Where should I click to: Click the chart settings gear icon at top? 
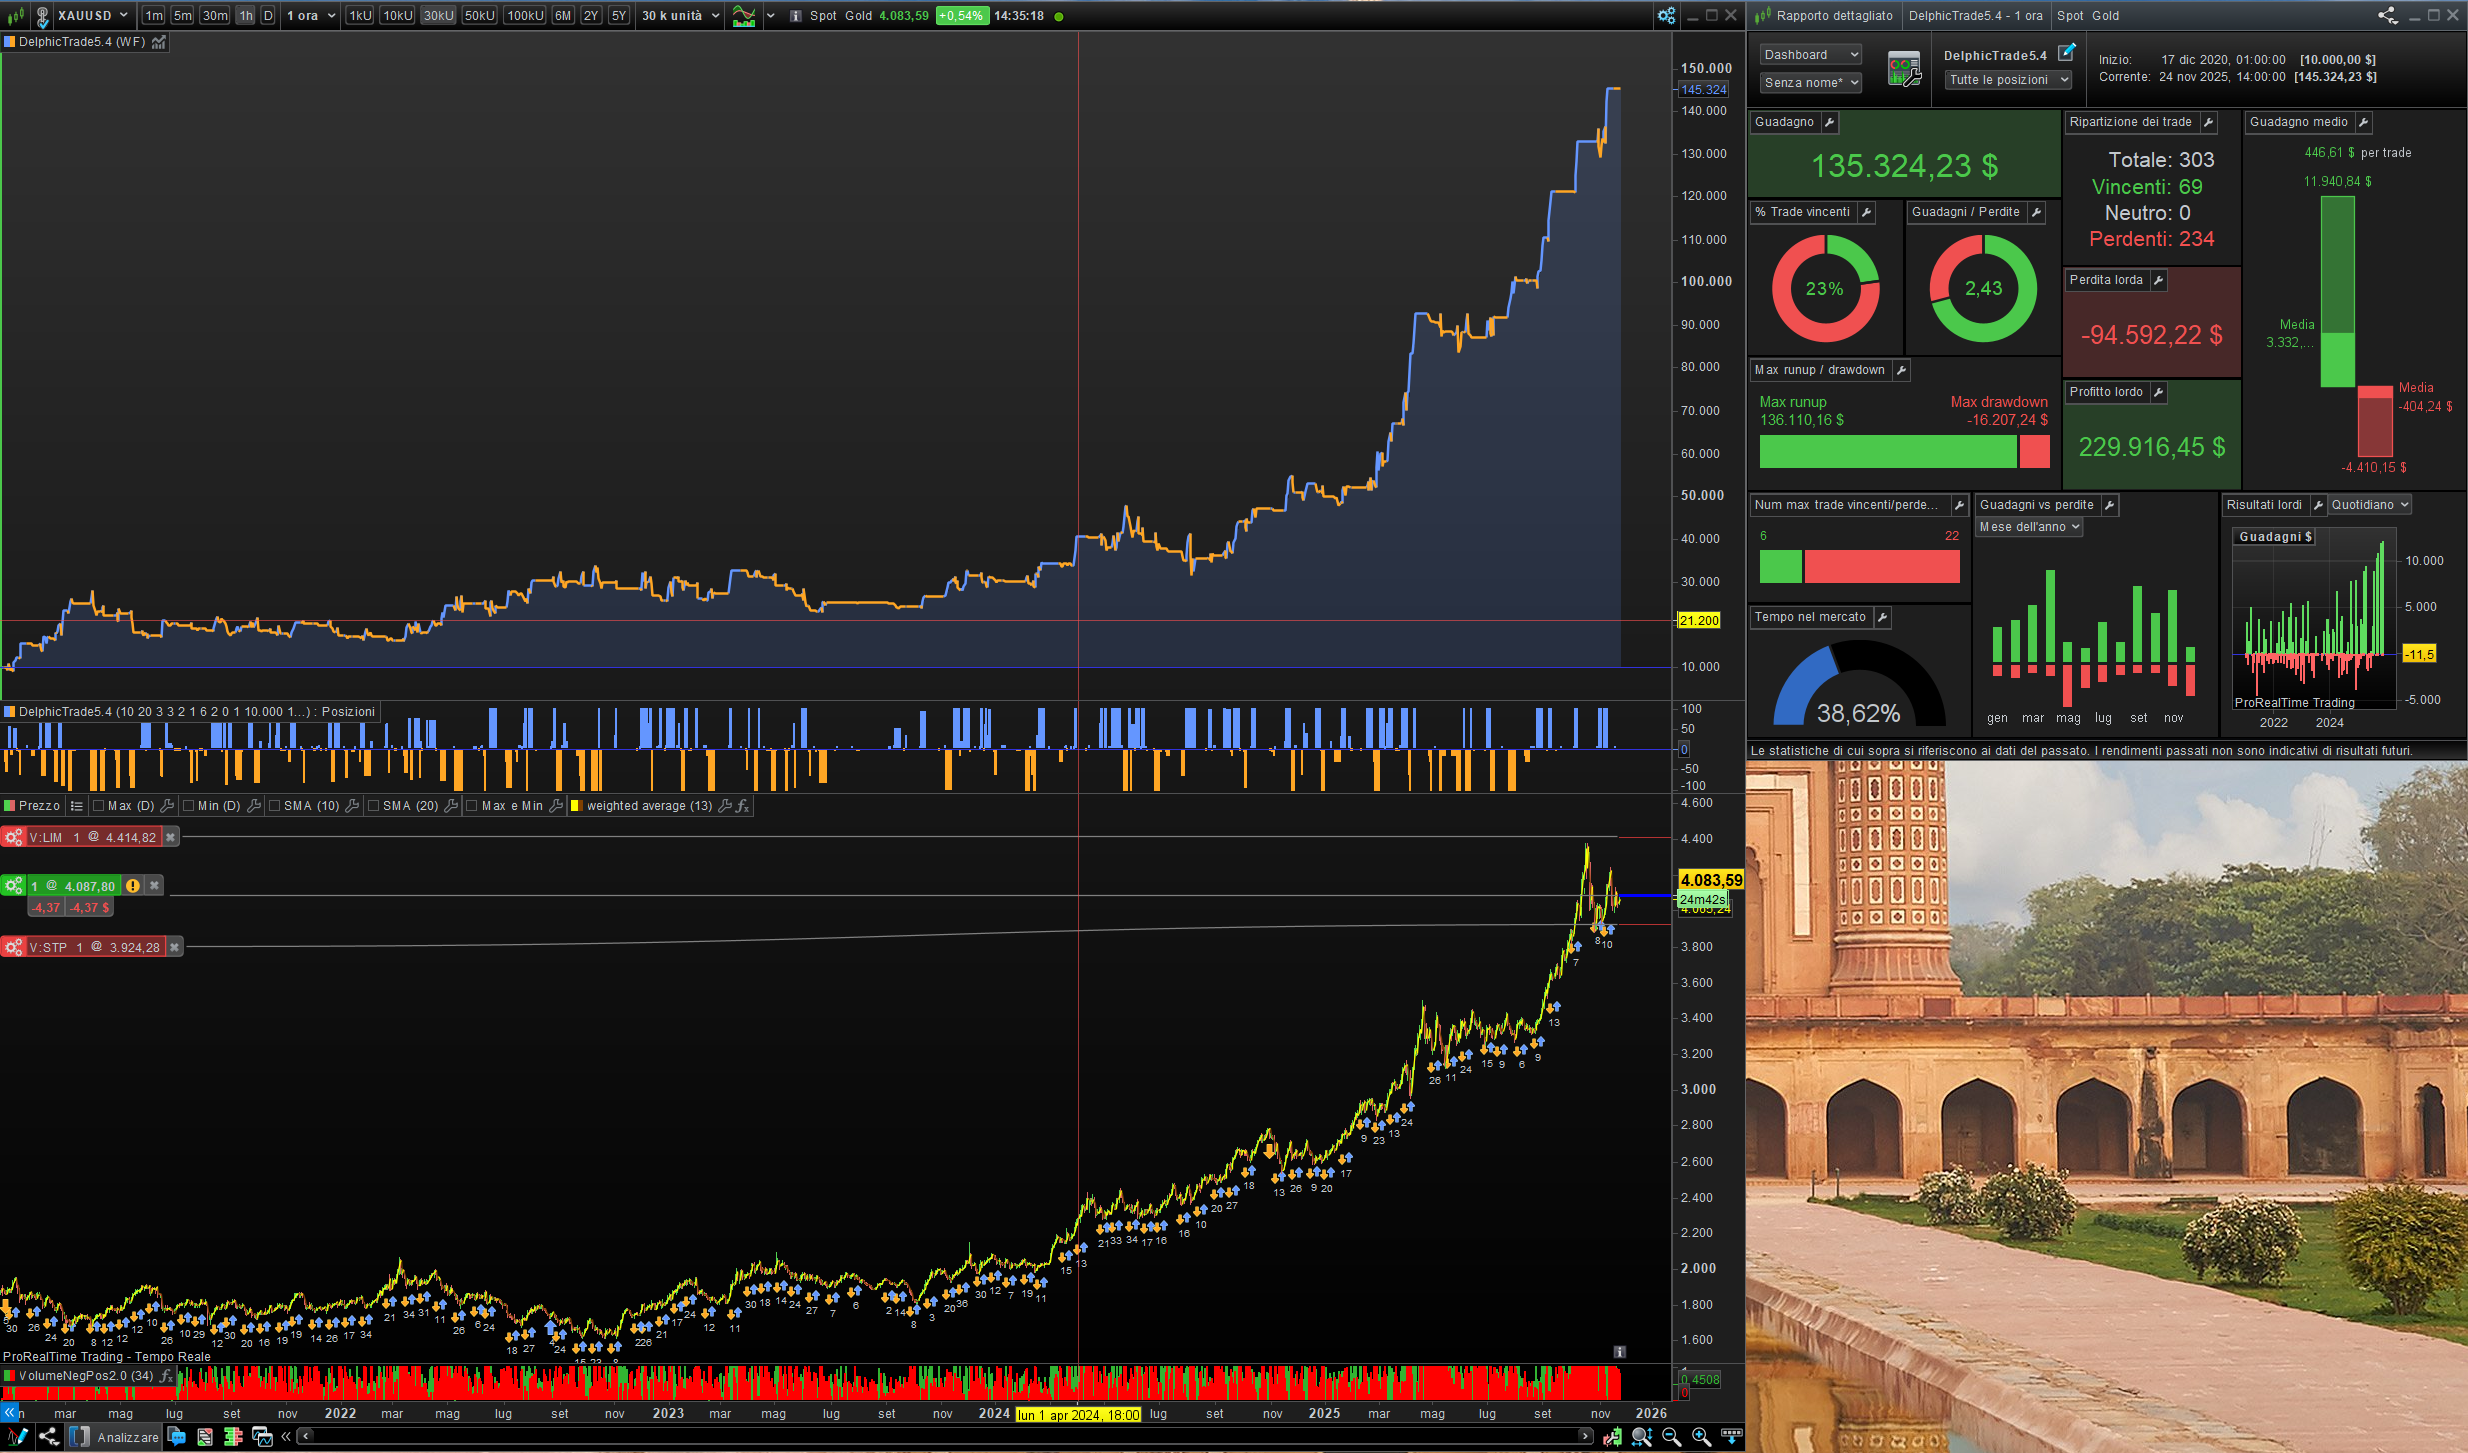pos(1666,16)
